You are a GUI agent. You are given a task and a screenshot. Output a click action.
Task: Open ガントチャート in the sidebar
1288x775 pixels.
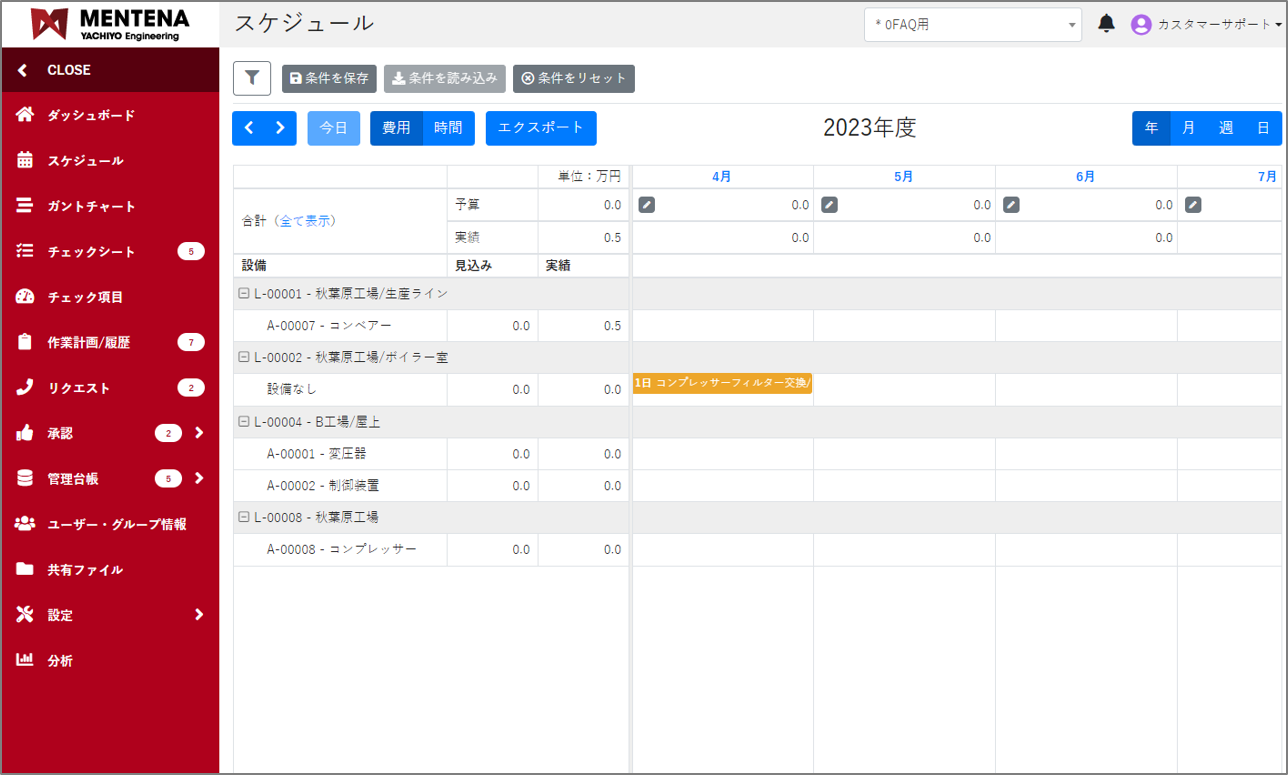tap(90, 206)
